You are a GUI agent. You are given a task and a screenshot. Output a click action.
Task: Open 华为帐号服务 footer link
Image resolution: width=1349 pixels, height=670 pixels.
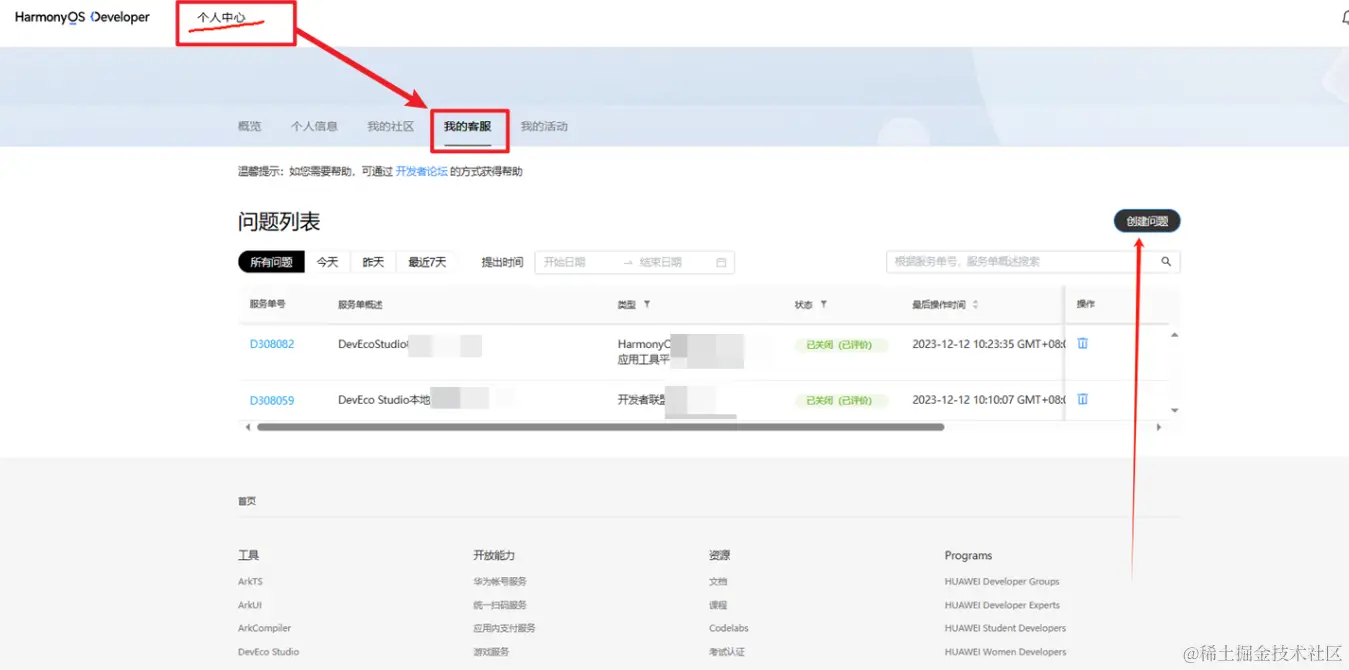coord(500,581)
